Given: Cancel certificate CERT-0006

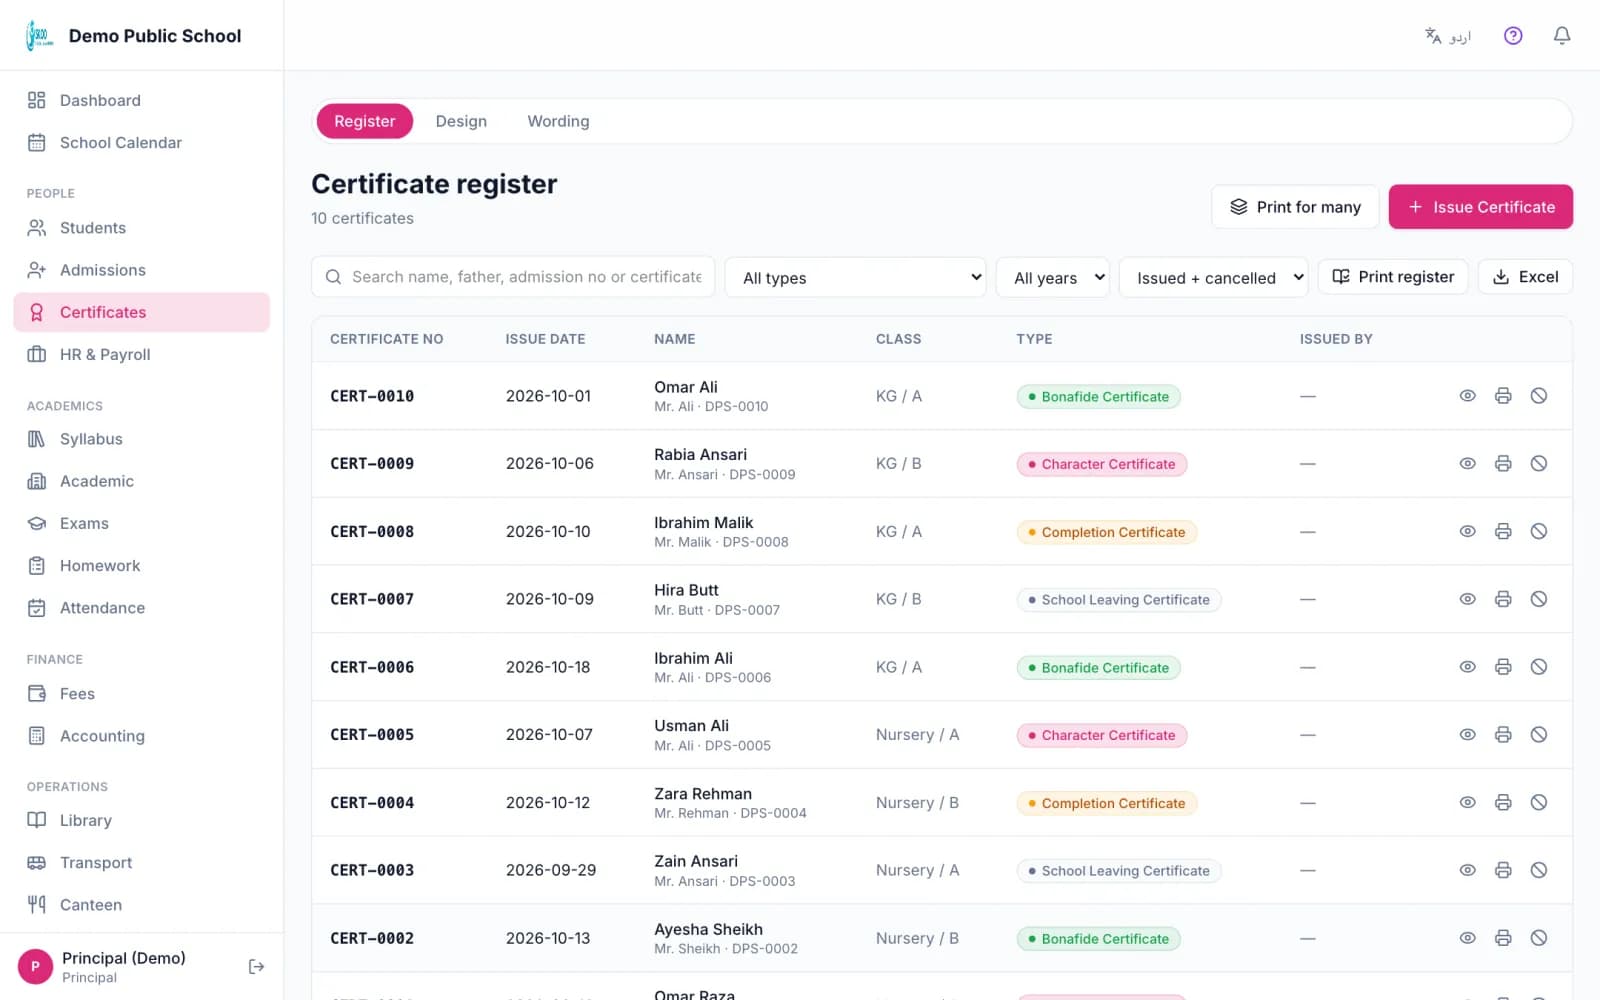Looking at the screenshot, I should coord(1539,667).
